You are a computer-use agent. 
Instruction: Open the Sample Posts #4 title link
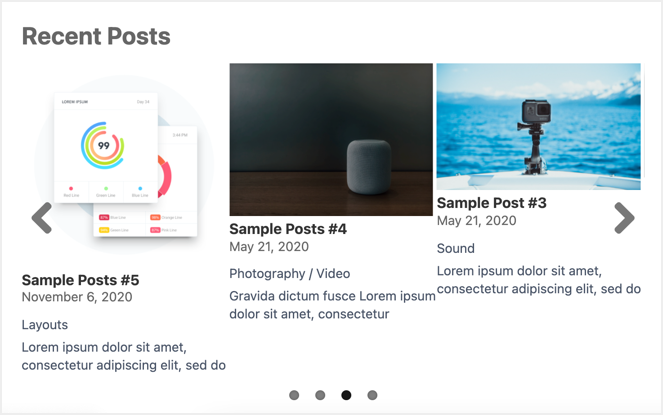point(288,229)
